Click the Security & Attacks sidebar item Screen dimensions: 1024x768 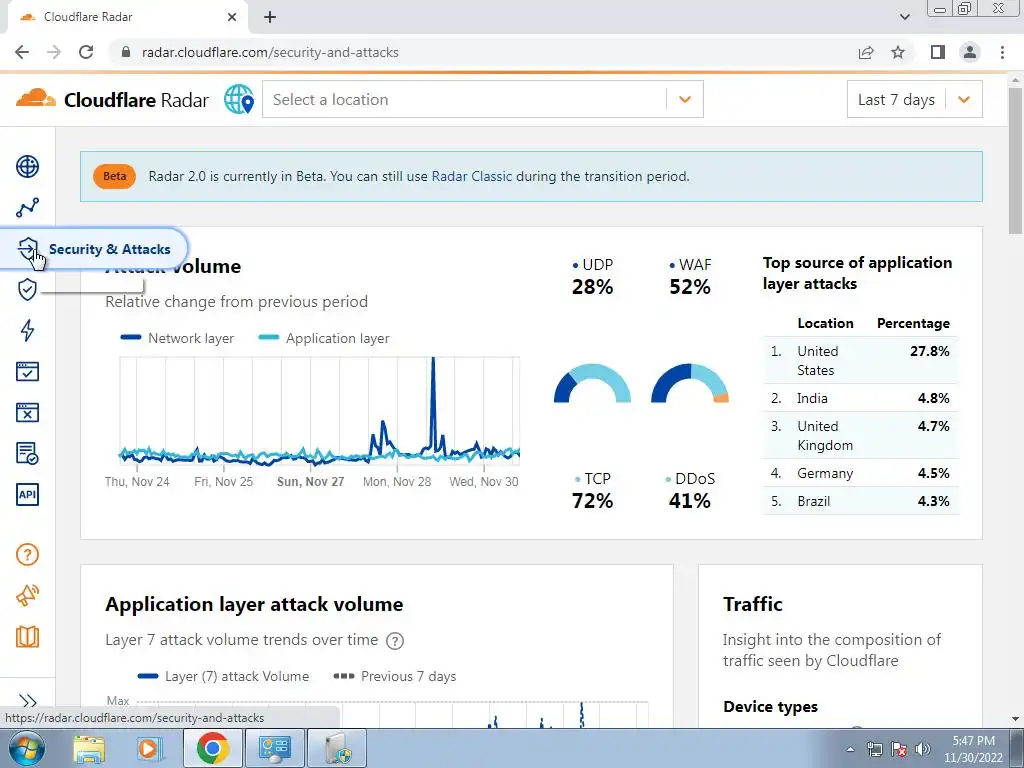[x=94, y=249]
